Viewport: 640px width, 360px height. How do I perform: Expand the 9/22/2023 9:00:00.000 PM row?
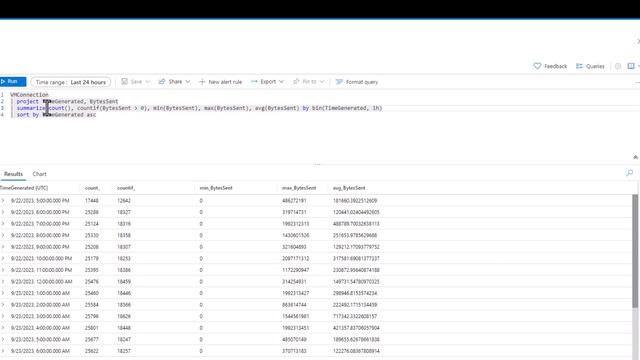[x=3, y=247]
